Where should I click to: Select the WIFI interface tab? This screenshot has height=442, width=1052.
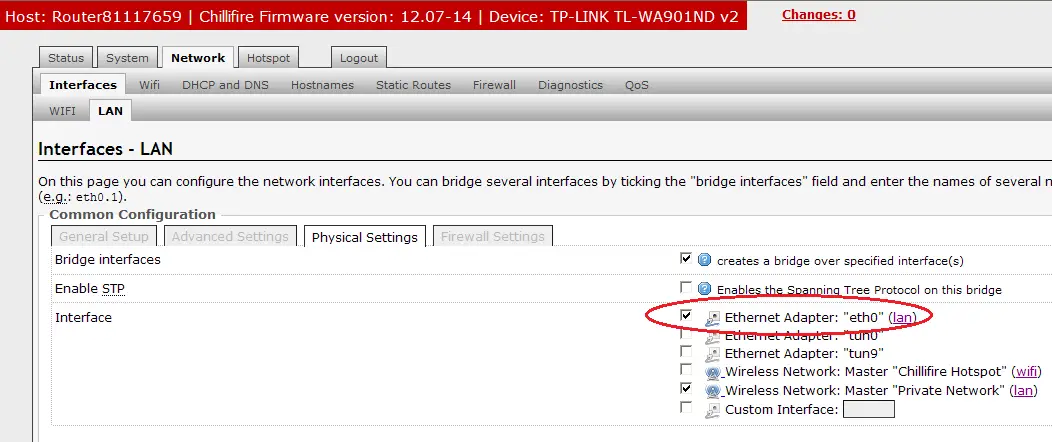(62, 111)
